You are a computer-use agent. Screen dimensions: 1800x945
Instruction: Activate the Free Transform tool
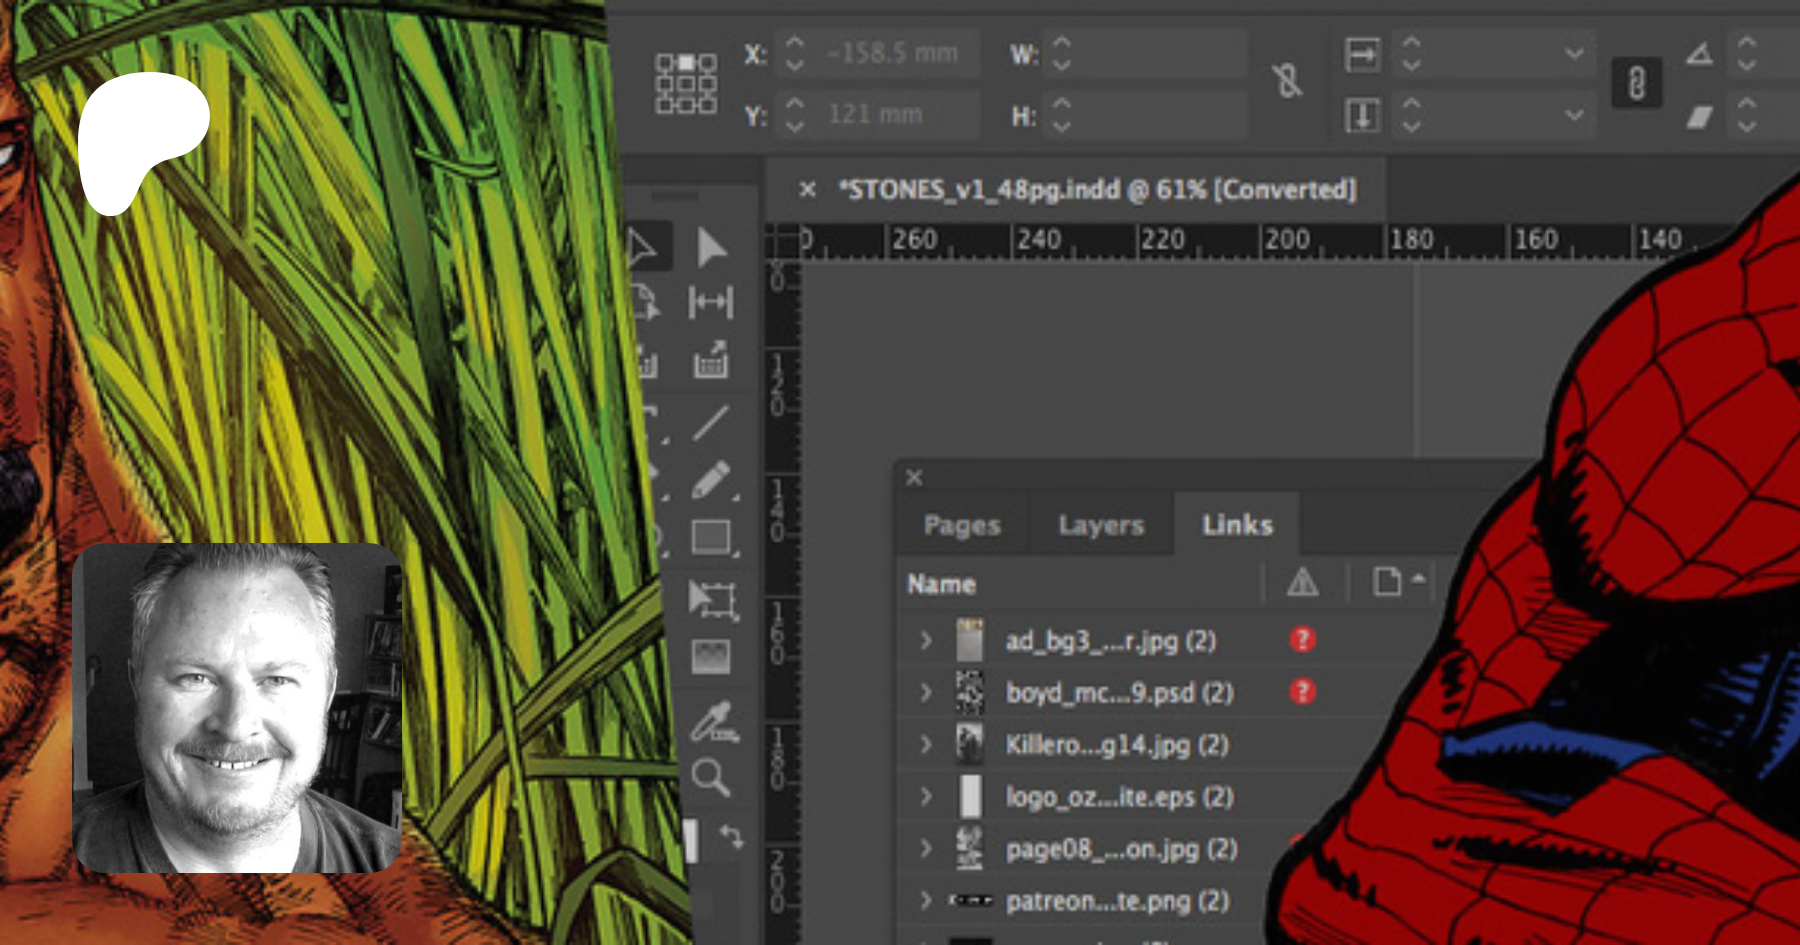click(x=711, y=599)
